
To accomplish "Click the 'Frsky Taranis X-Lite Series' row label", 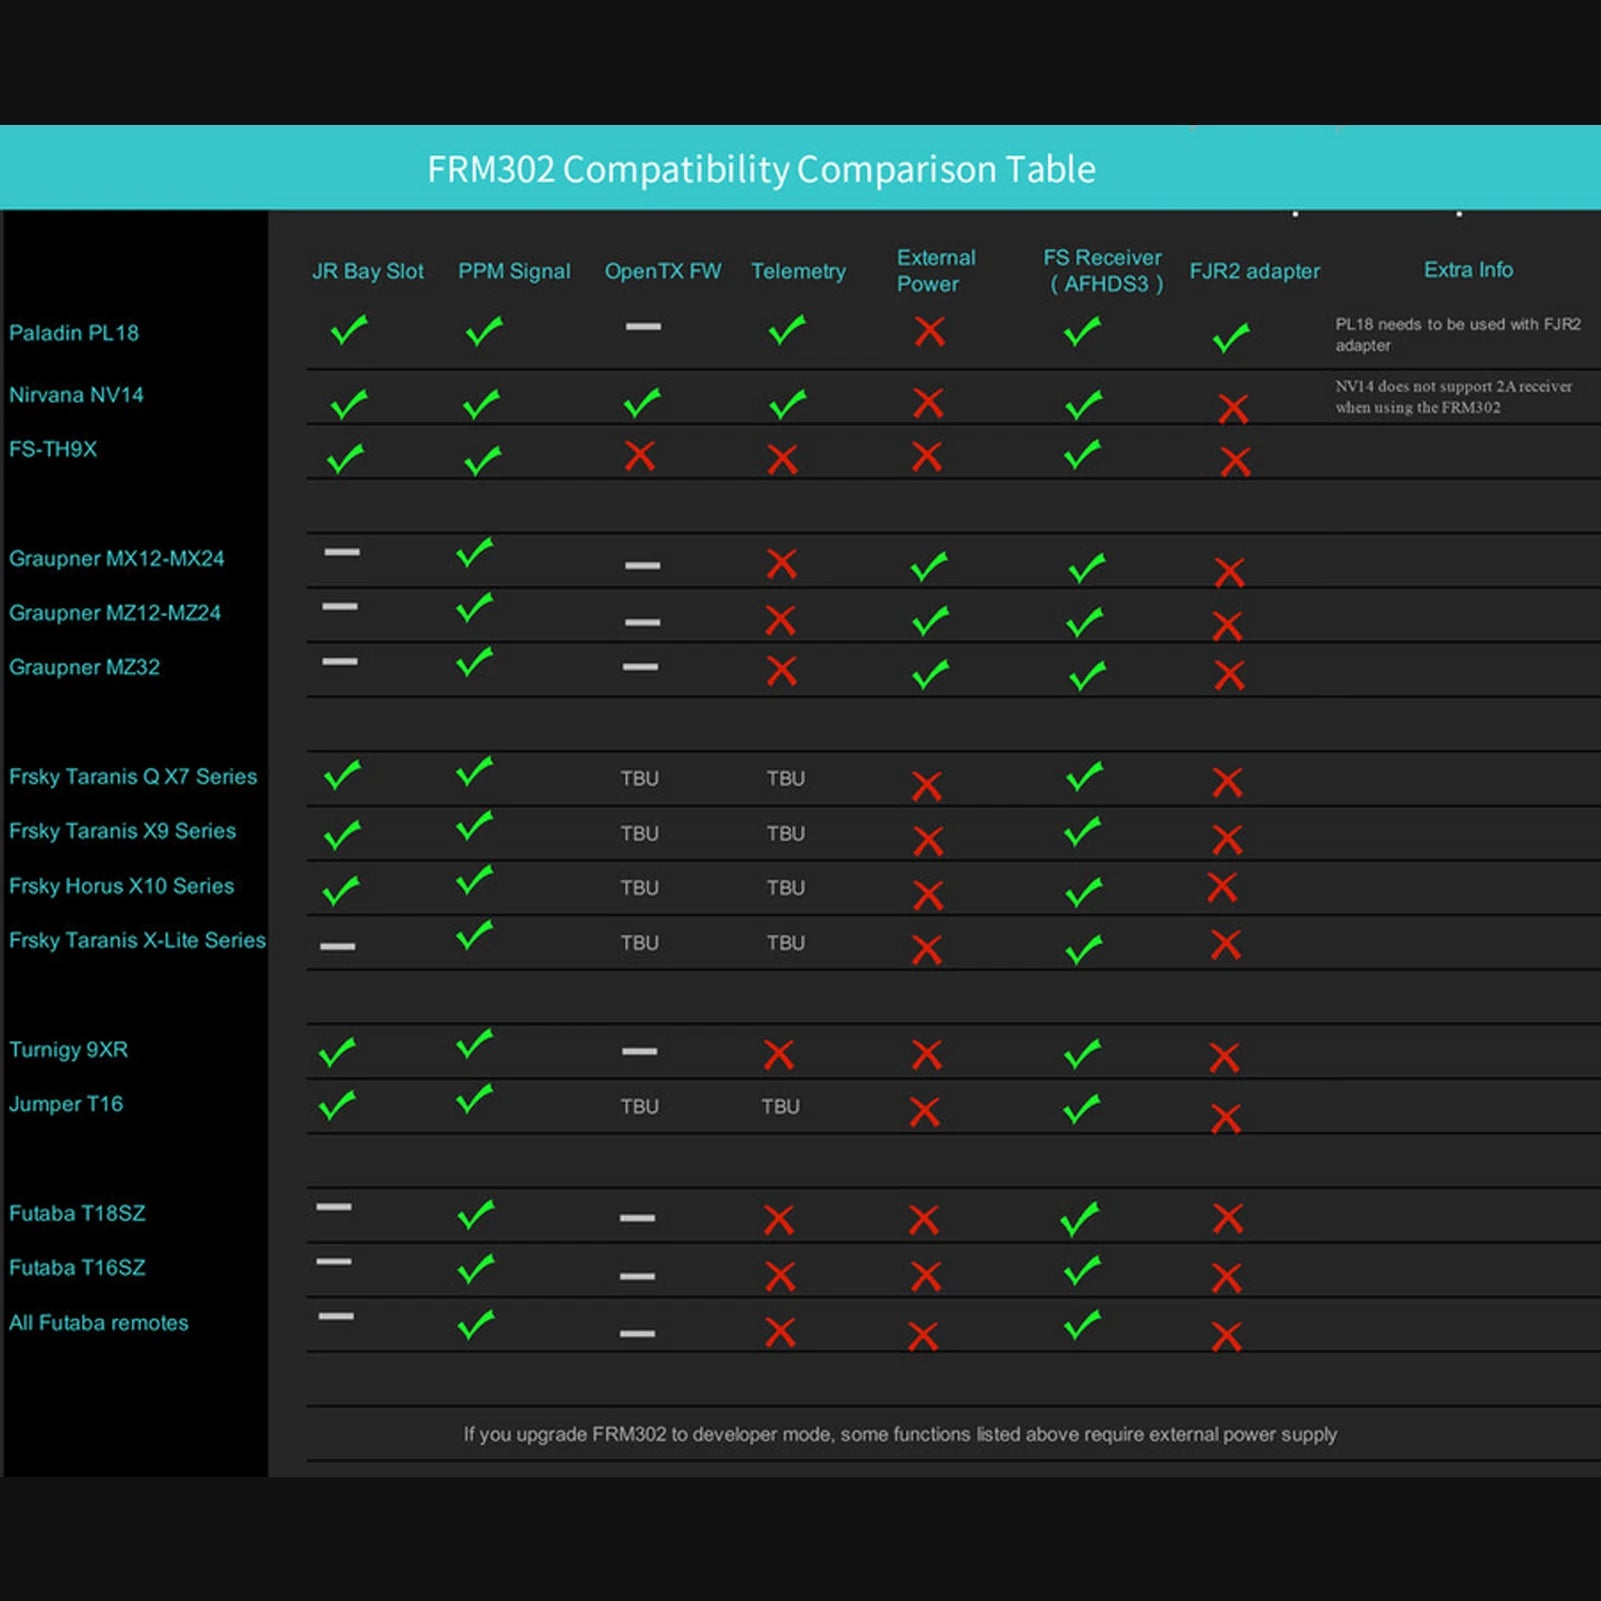I will [138, 940].
